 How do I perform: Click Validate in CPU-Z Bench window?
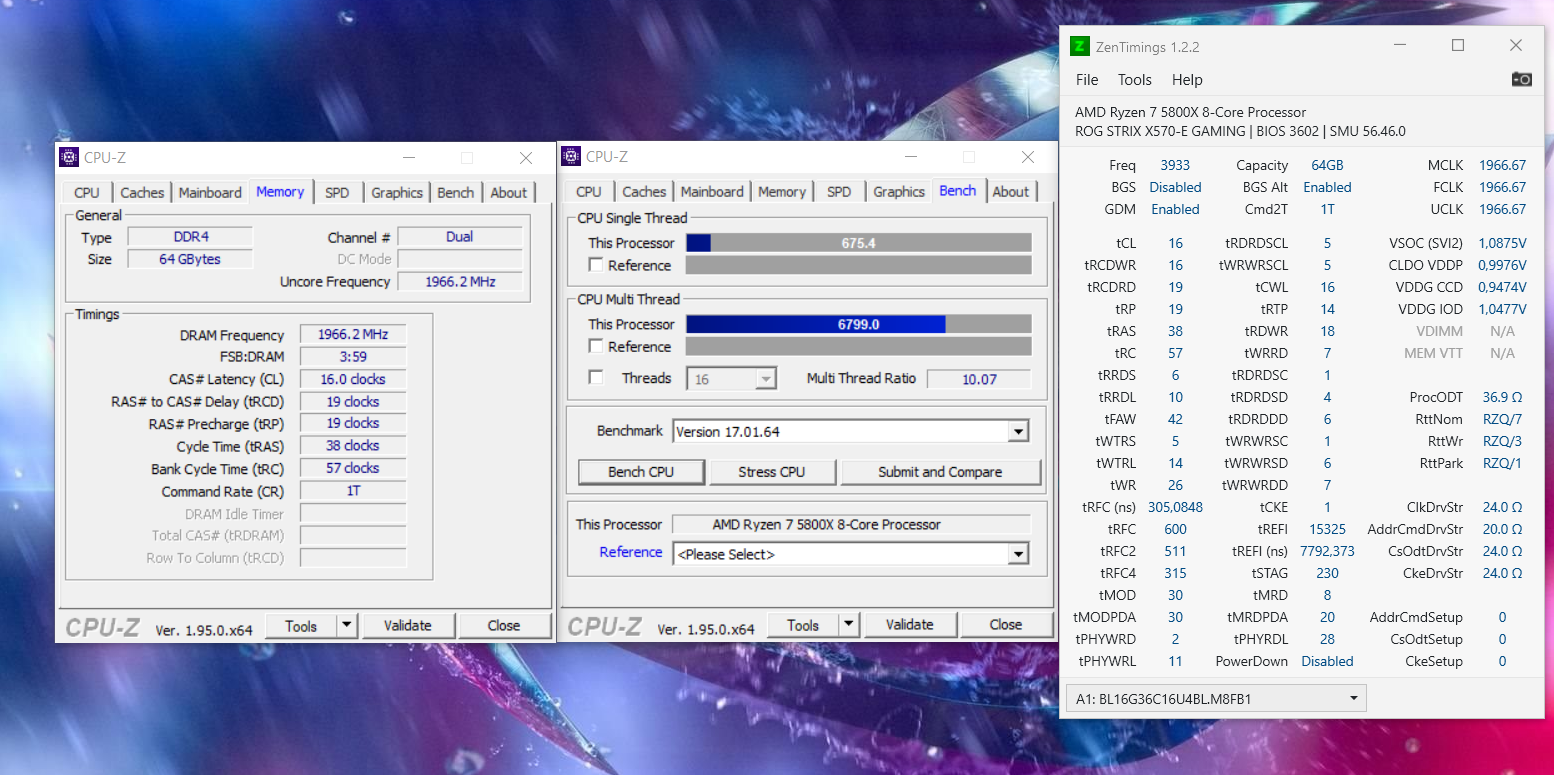tap(909, 625)
